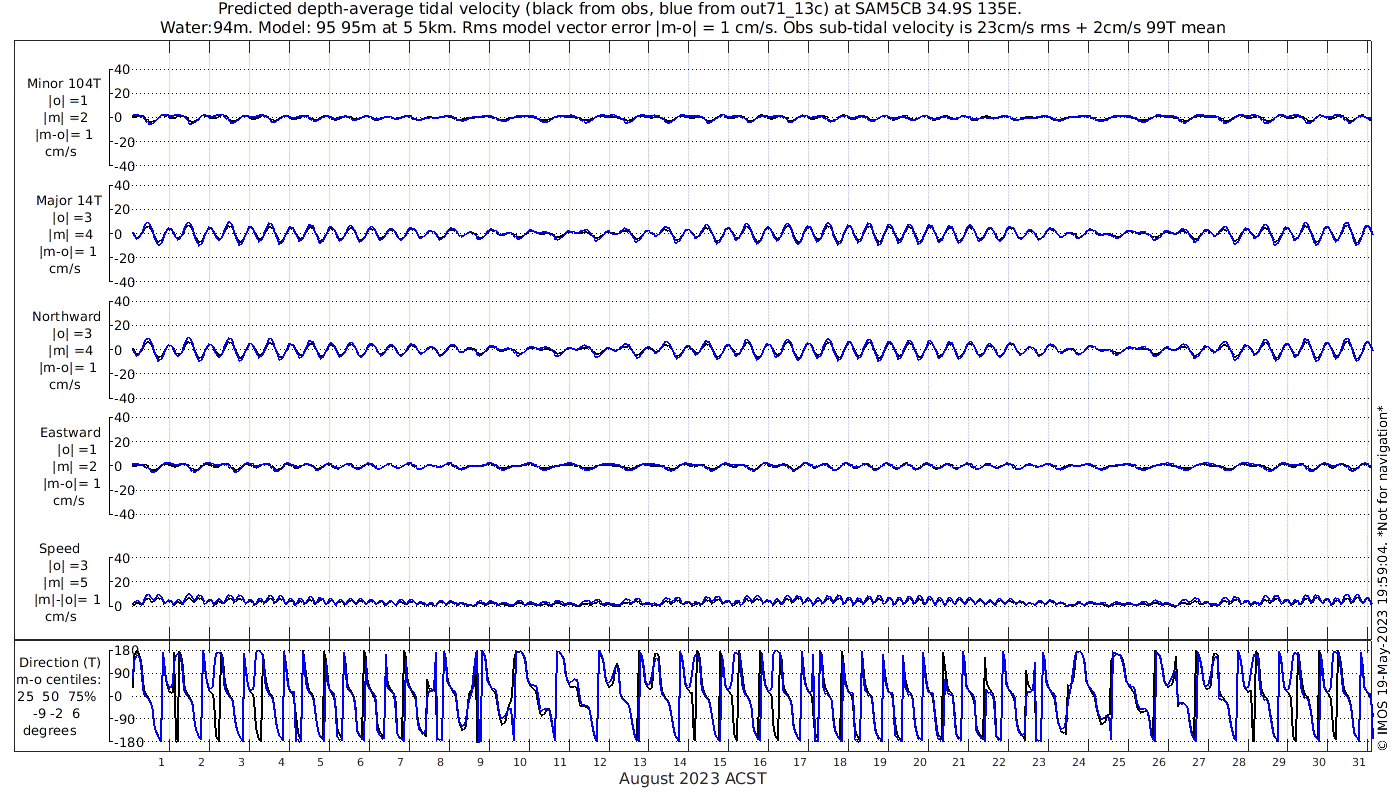Select "|m|-|o|= 1" in the Speed panel

68,599
